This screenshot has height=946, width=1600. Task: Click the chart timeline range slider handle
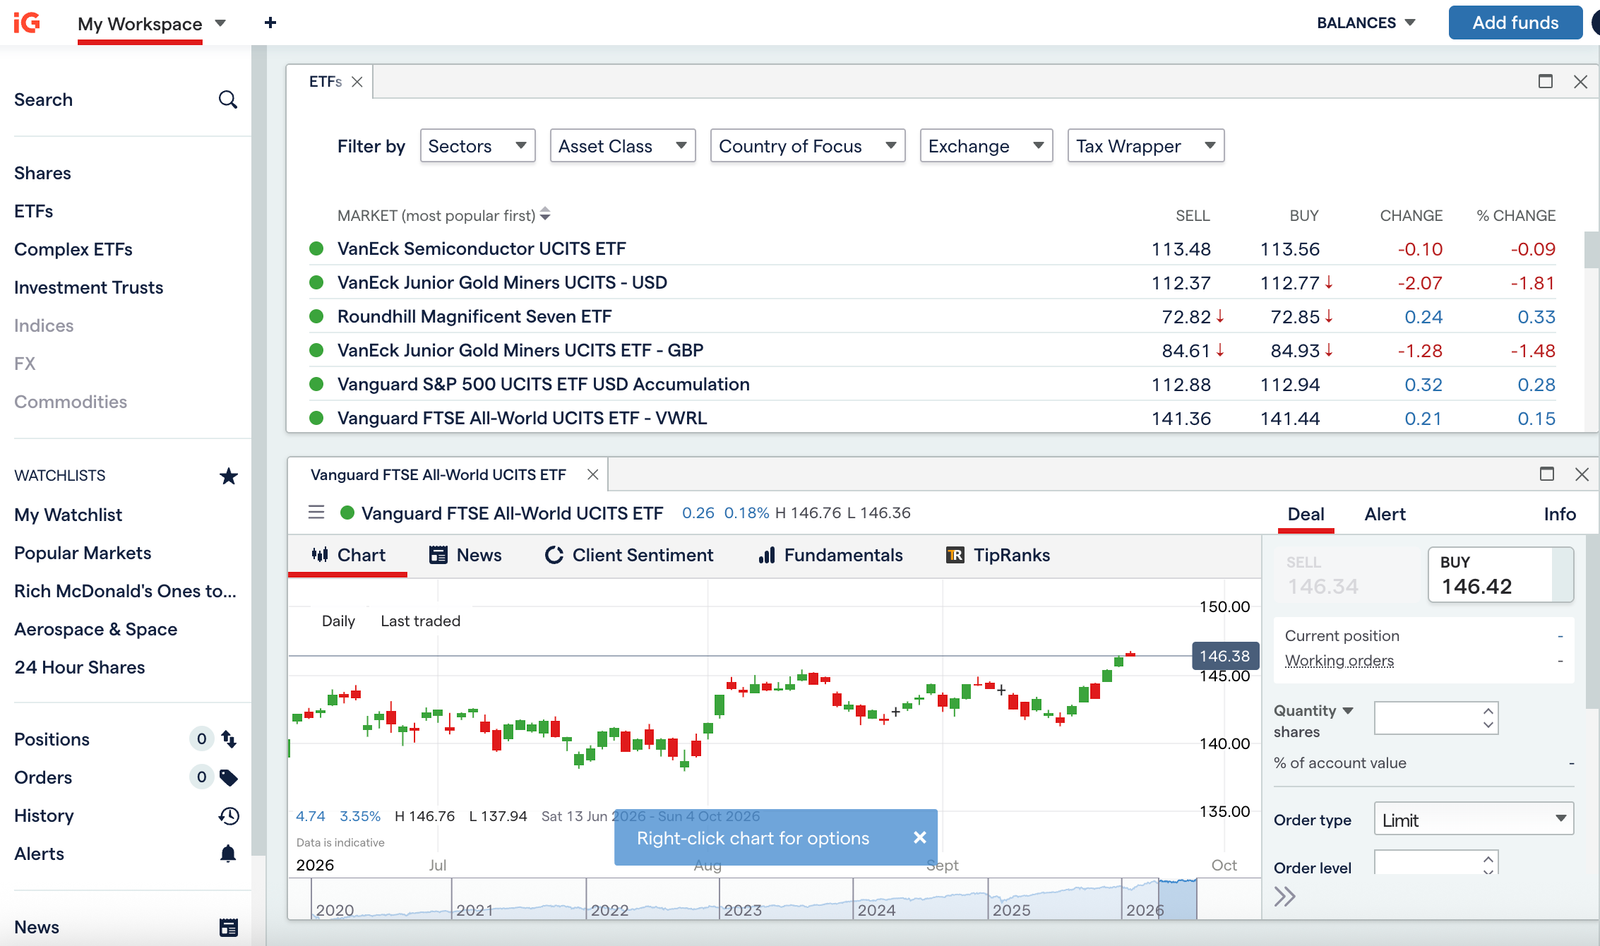[x=1178, y=899]
